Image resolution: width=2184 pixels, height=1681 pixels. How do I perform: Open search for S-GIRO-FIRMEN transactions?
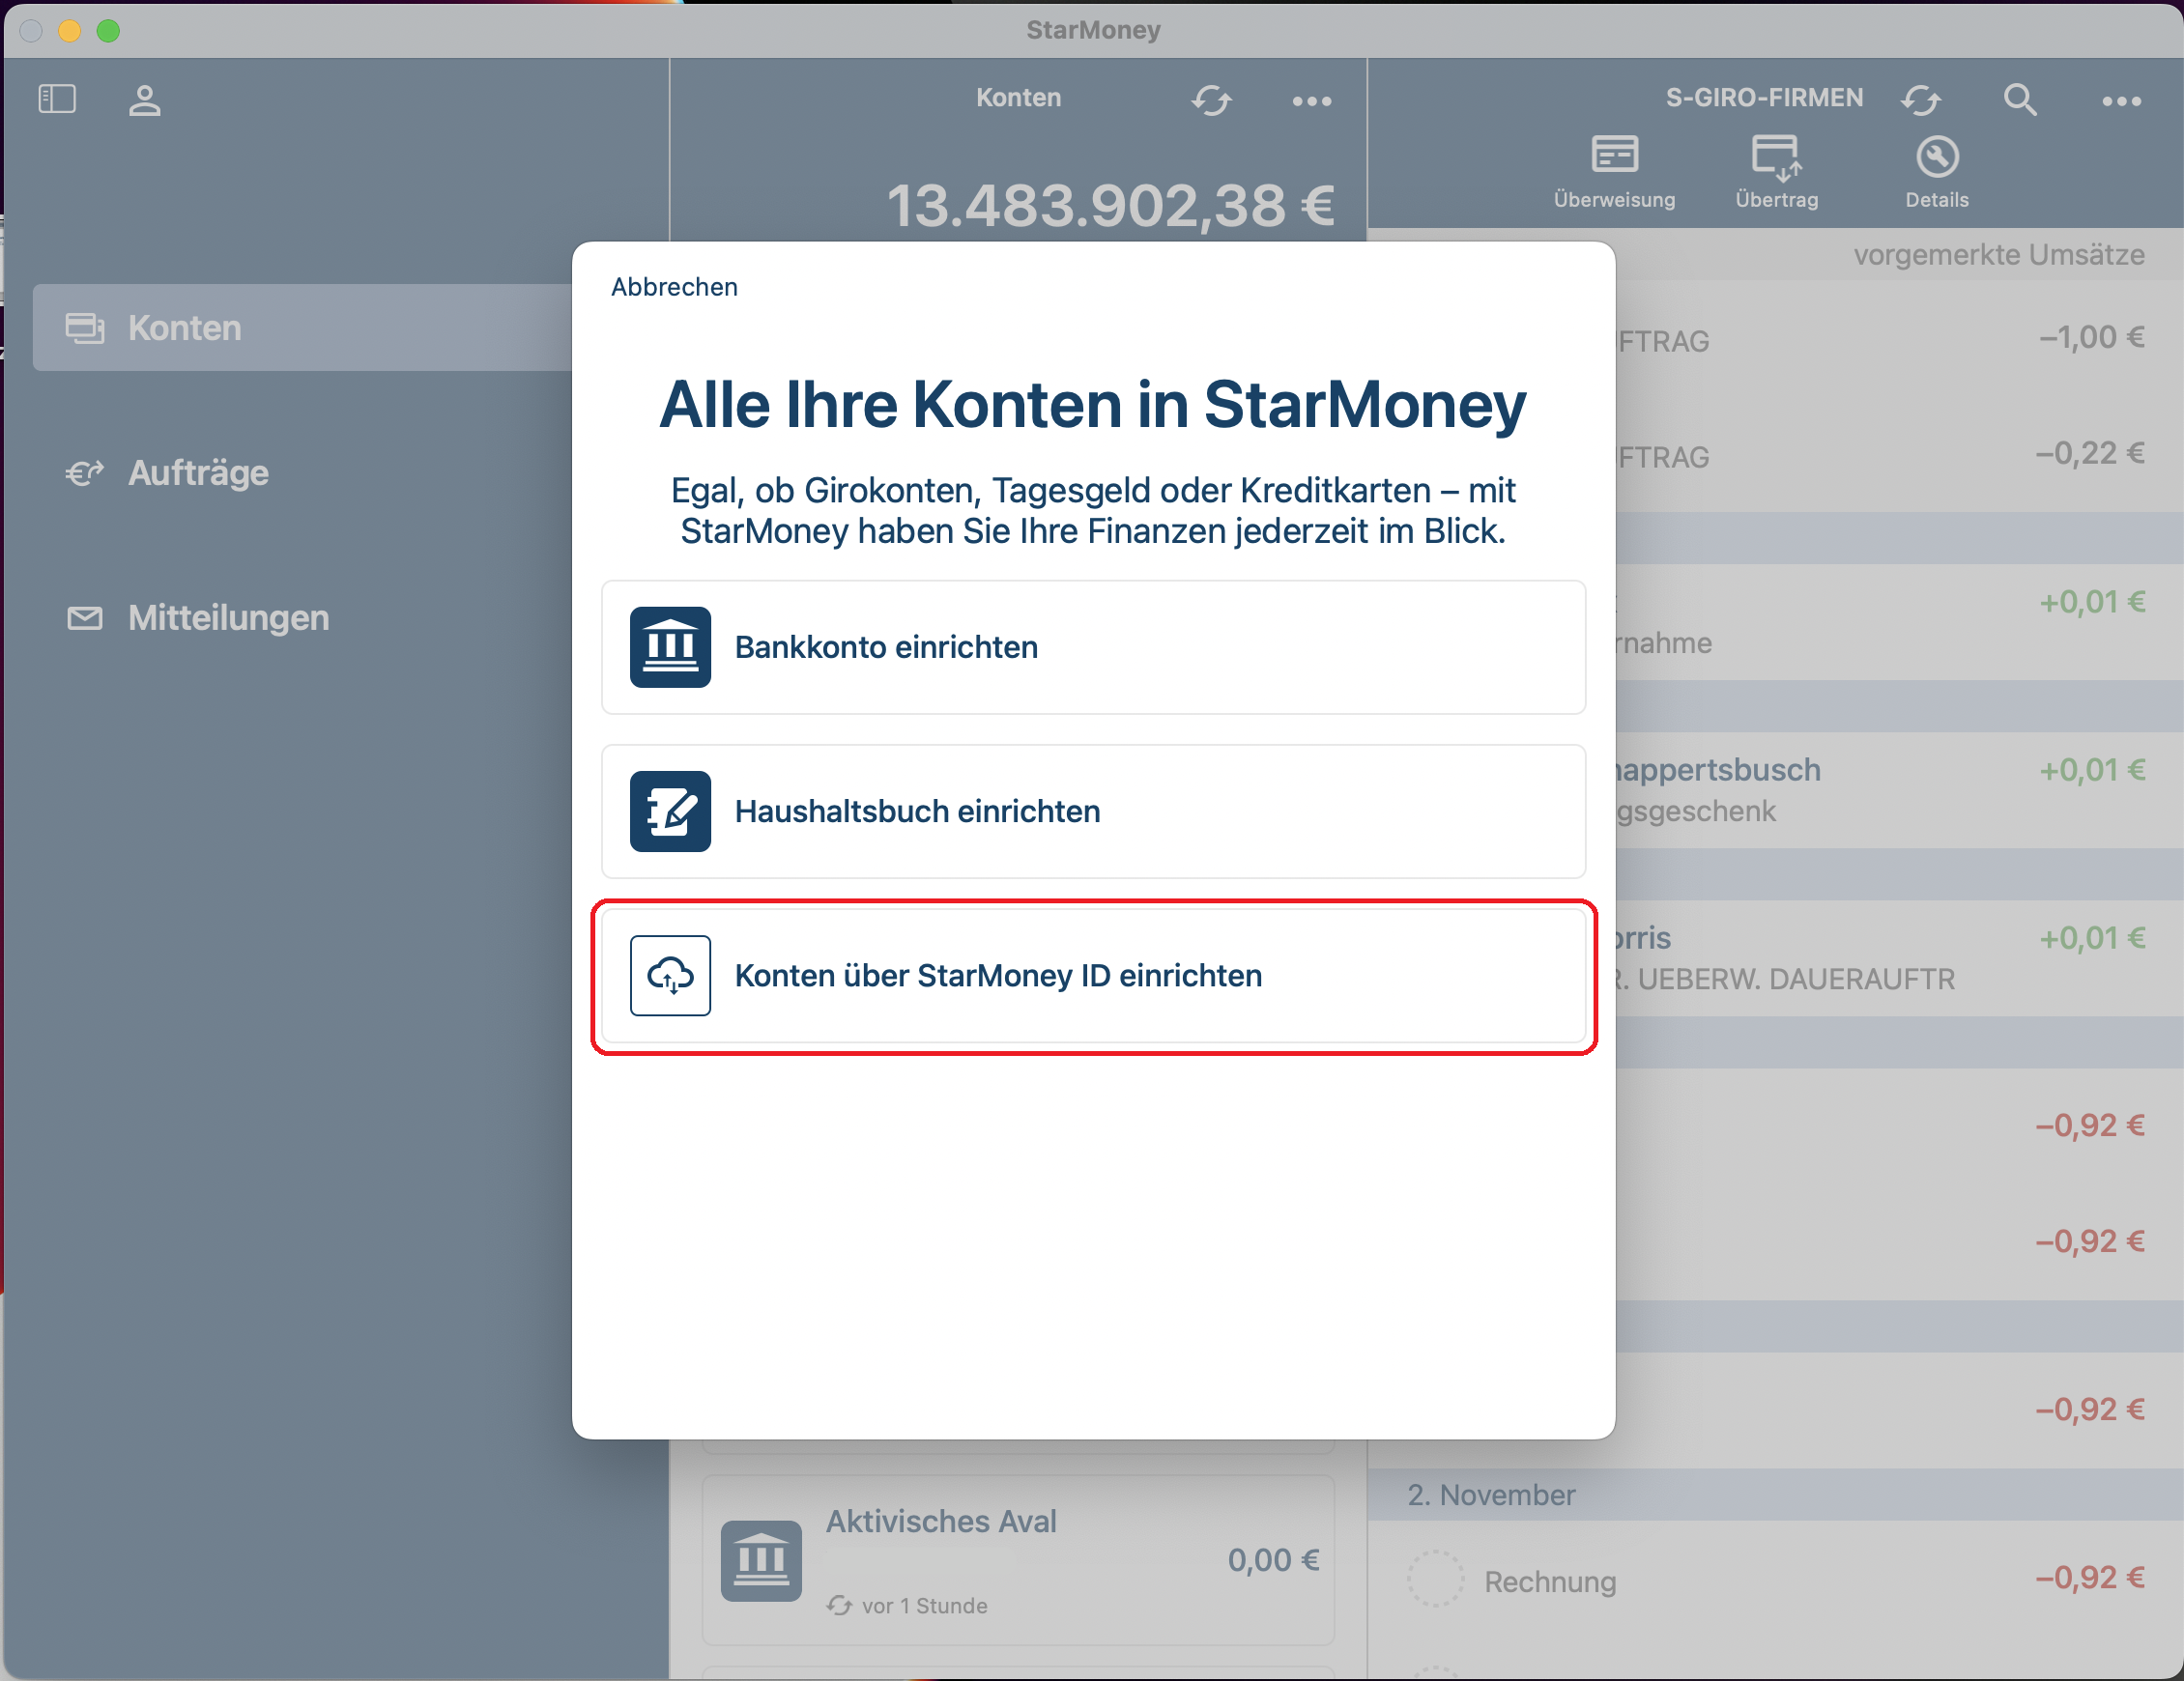[2019, 100]
